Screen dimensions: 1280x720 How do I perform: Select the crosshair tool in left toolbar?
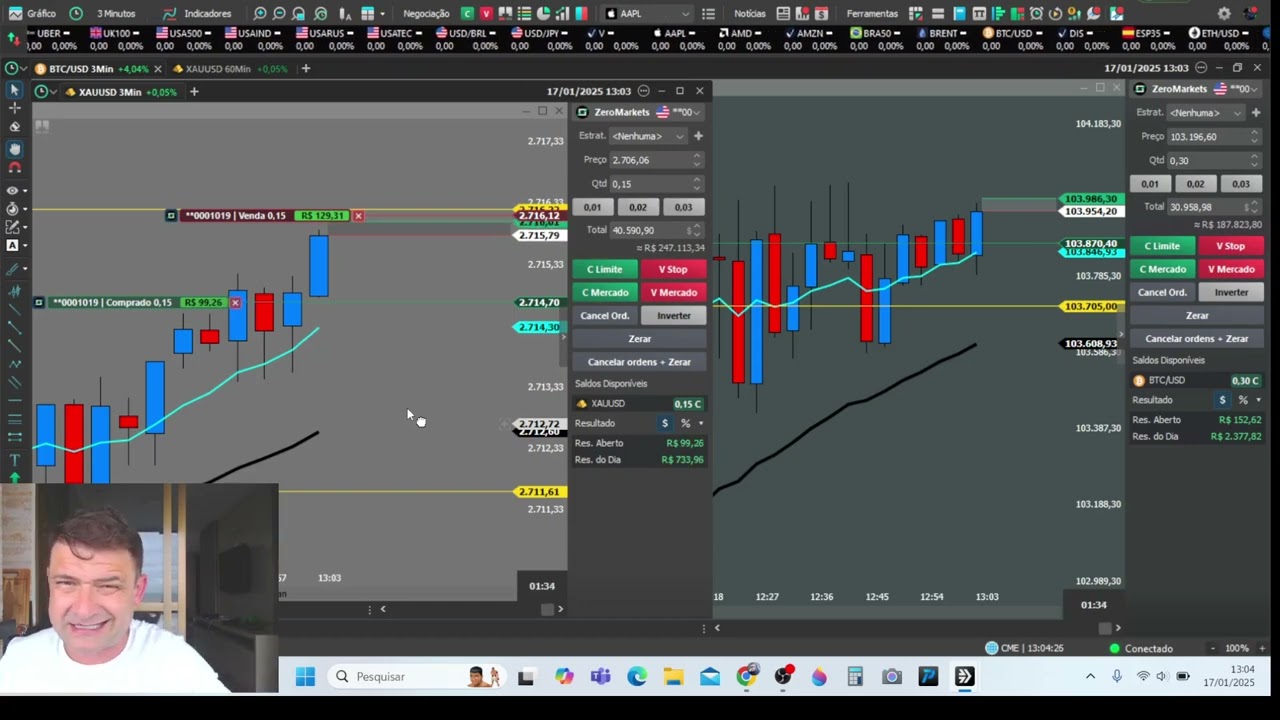tap(14, 108)
